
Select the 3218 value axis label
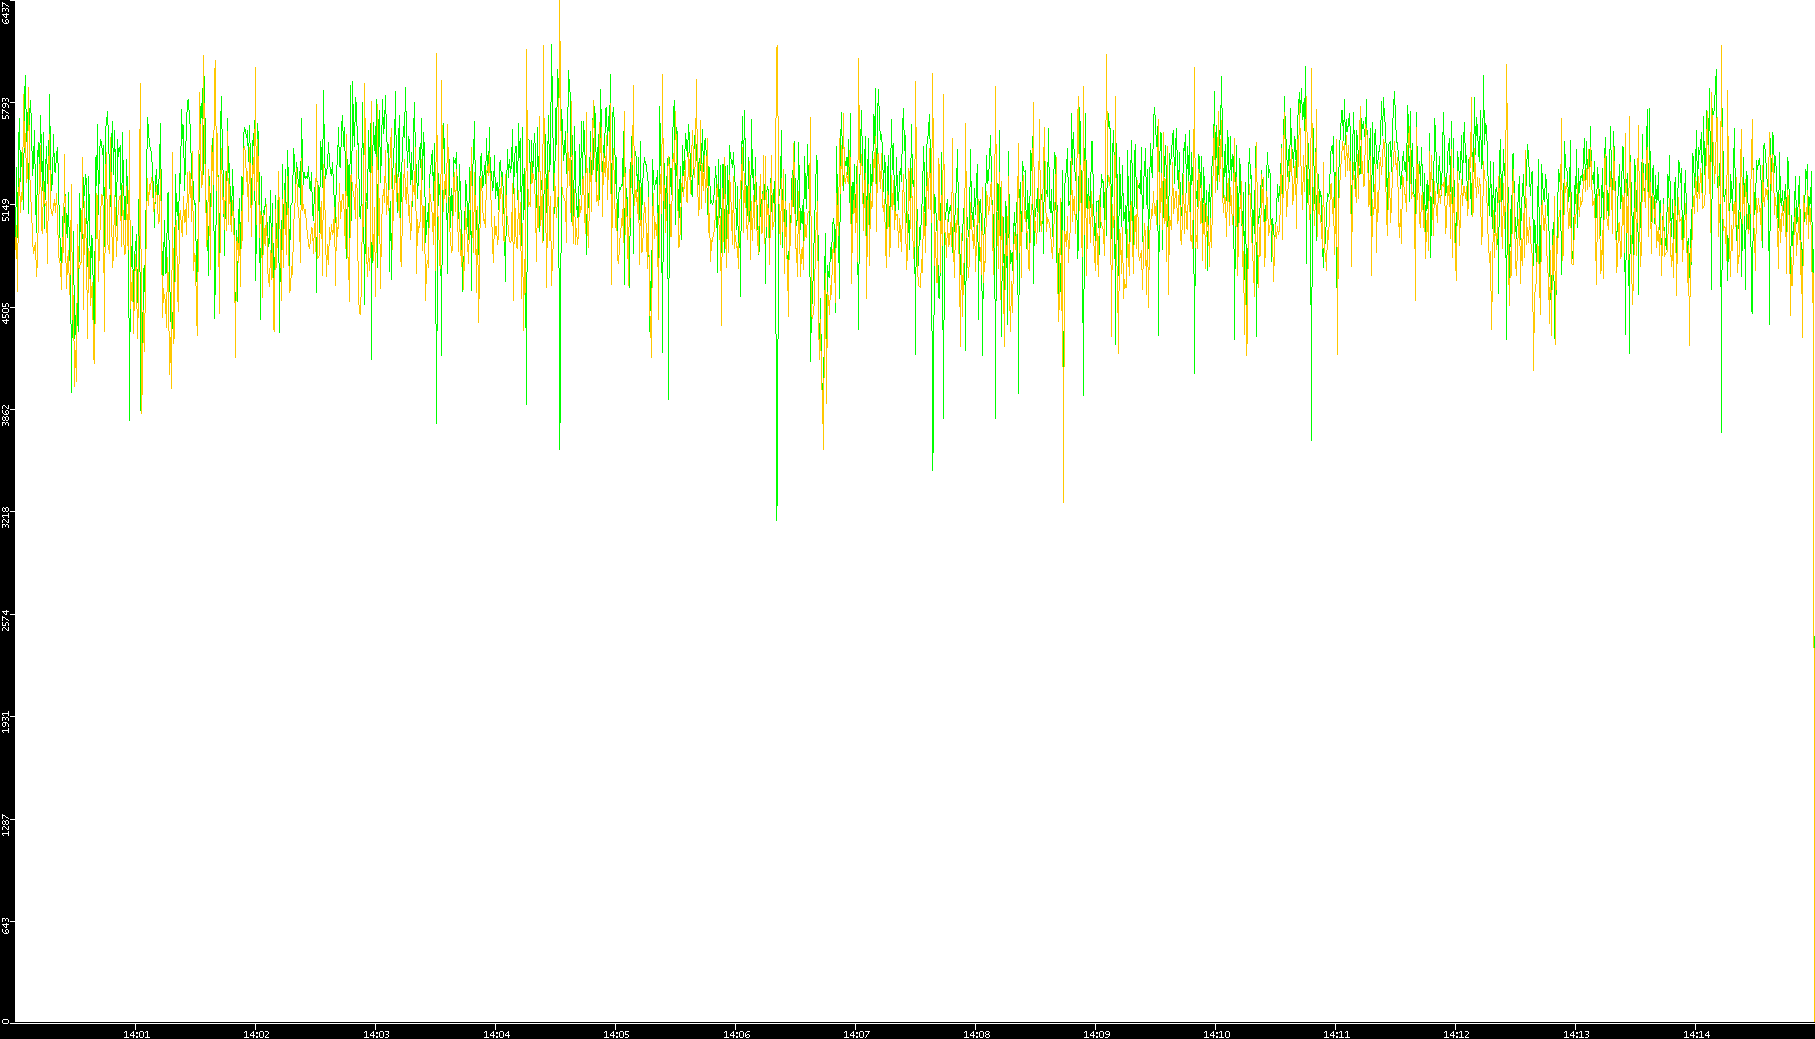pyautogui.click(x=6, y=517)
